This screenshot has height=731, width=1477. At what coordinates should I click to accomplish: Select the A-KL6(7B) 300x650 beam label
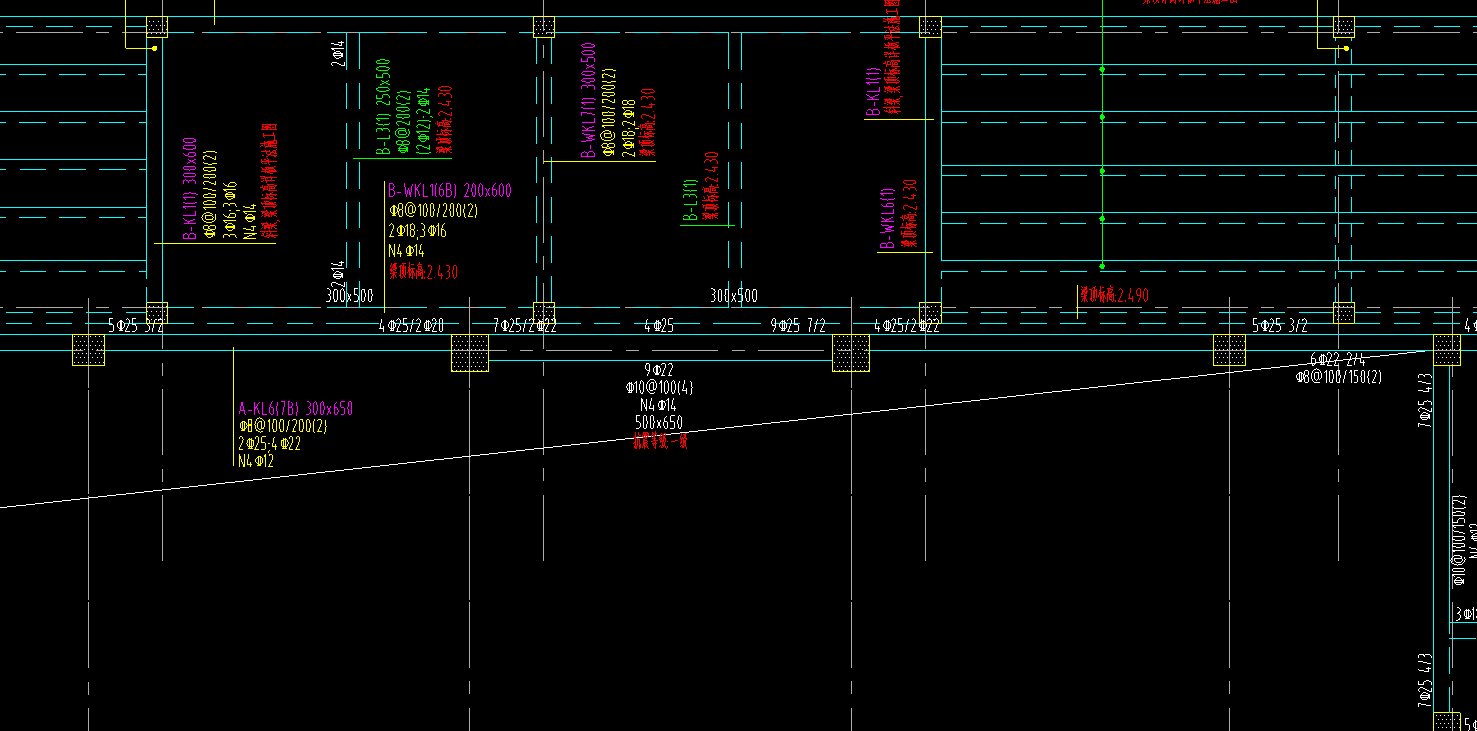click(295, 409)
